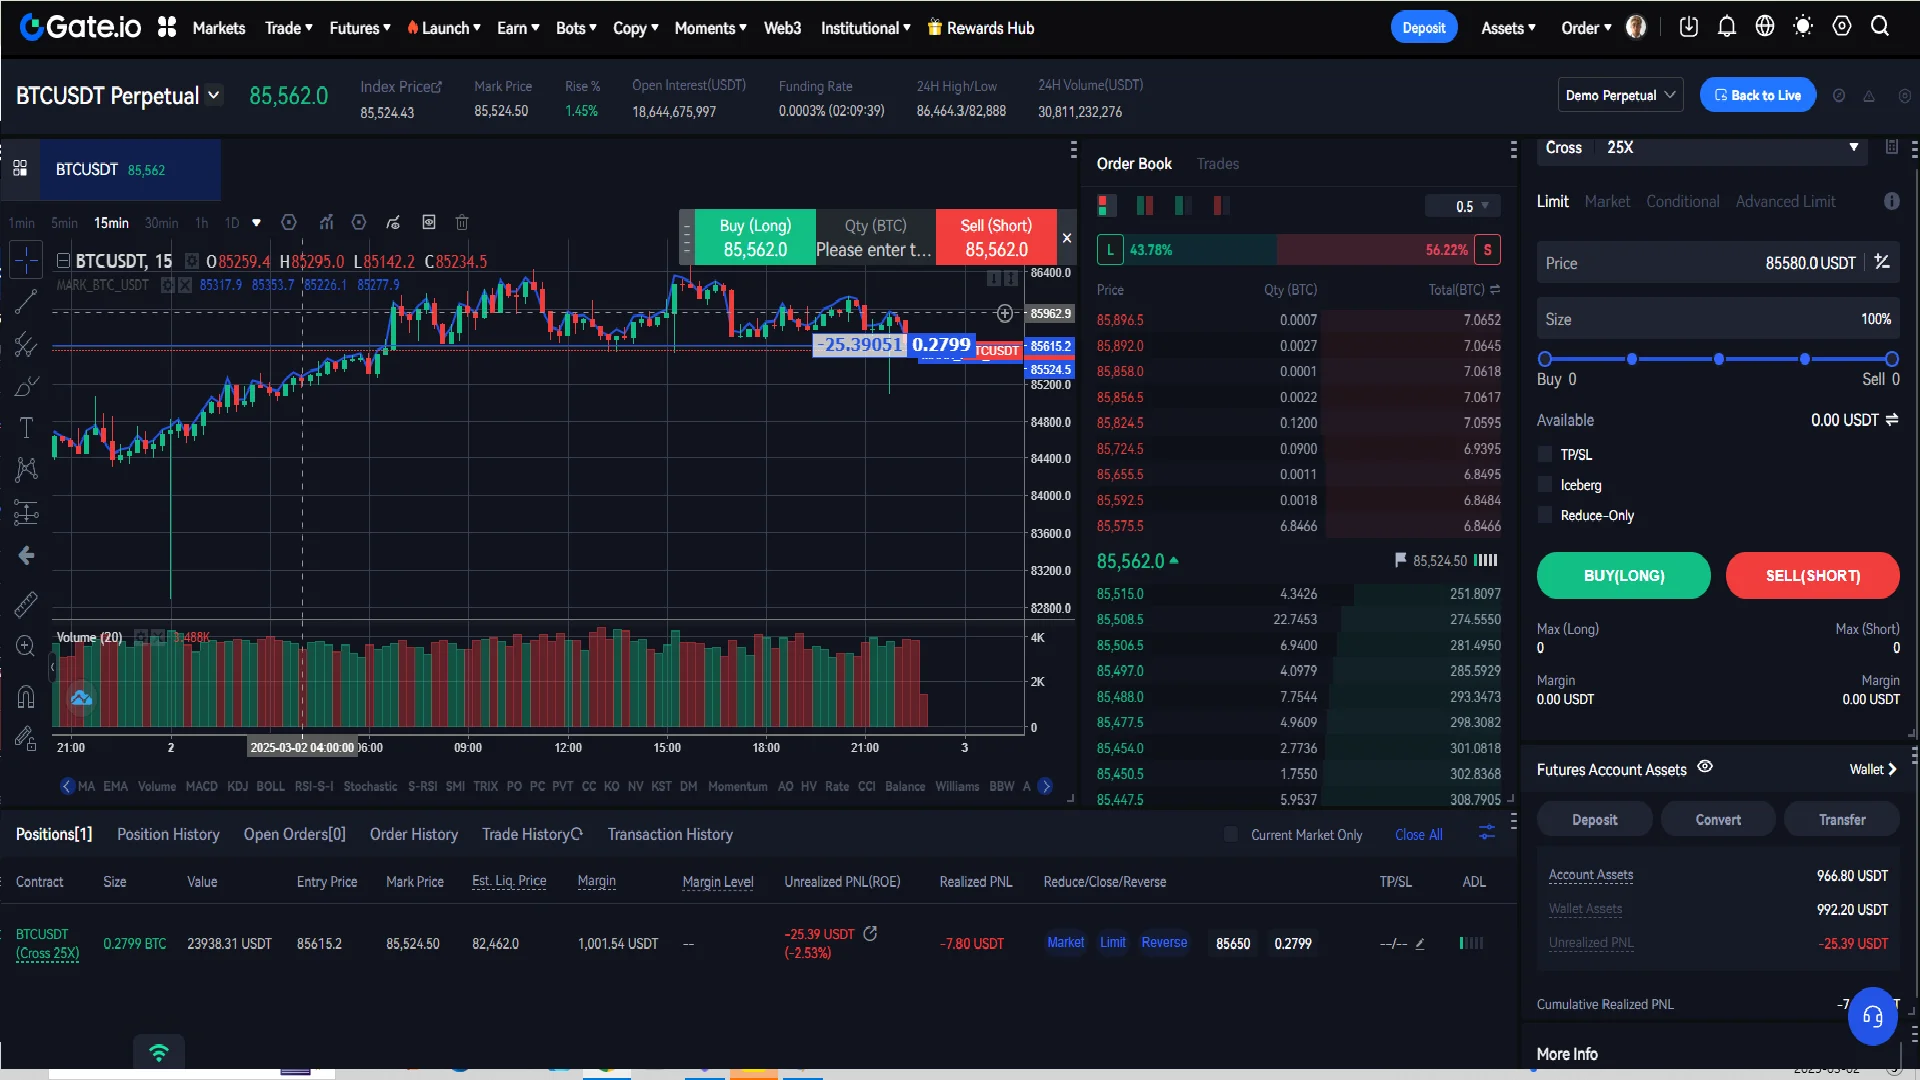Enable the TP/SL checkbox
The width and height of the screenshot is (1920, 1080).
pos(1546,455)
